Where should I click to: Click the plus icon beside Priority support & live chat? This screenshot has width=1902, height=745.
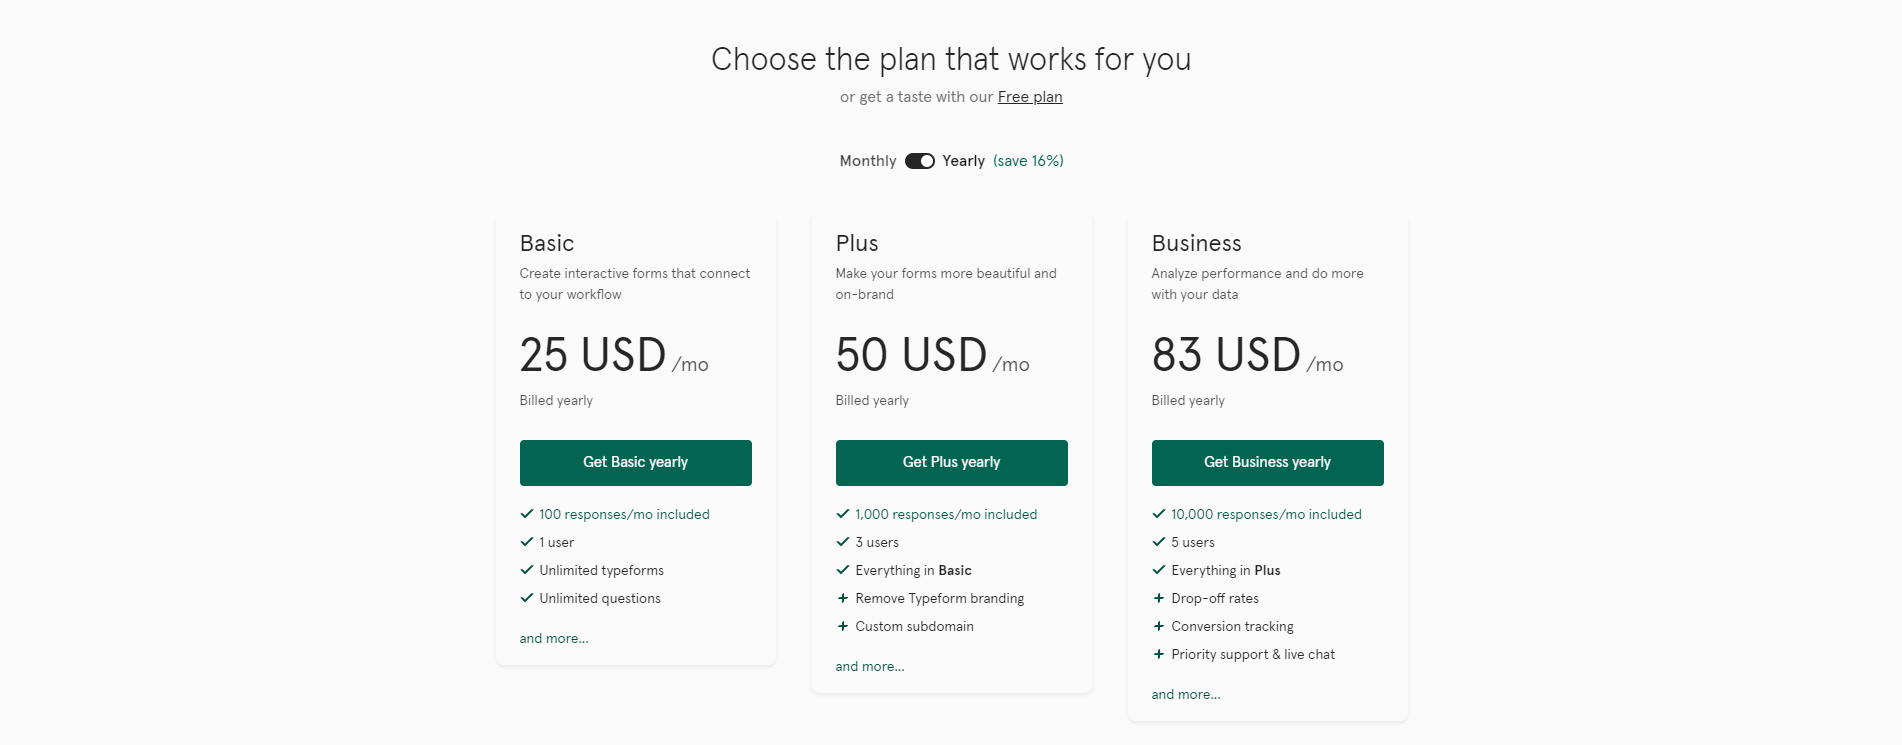pos(1159,654)
